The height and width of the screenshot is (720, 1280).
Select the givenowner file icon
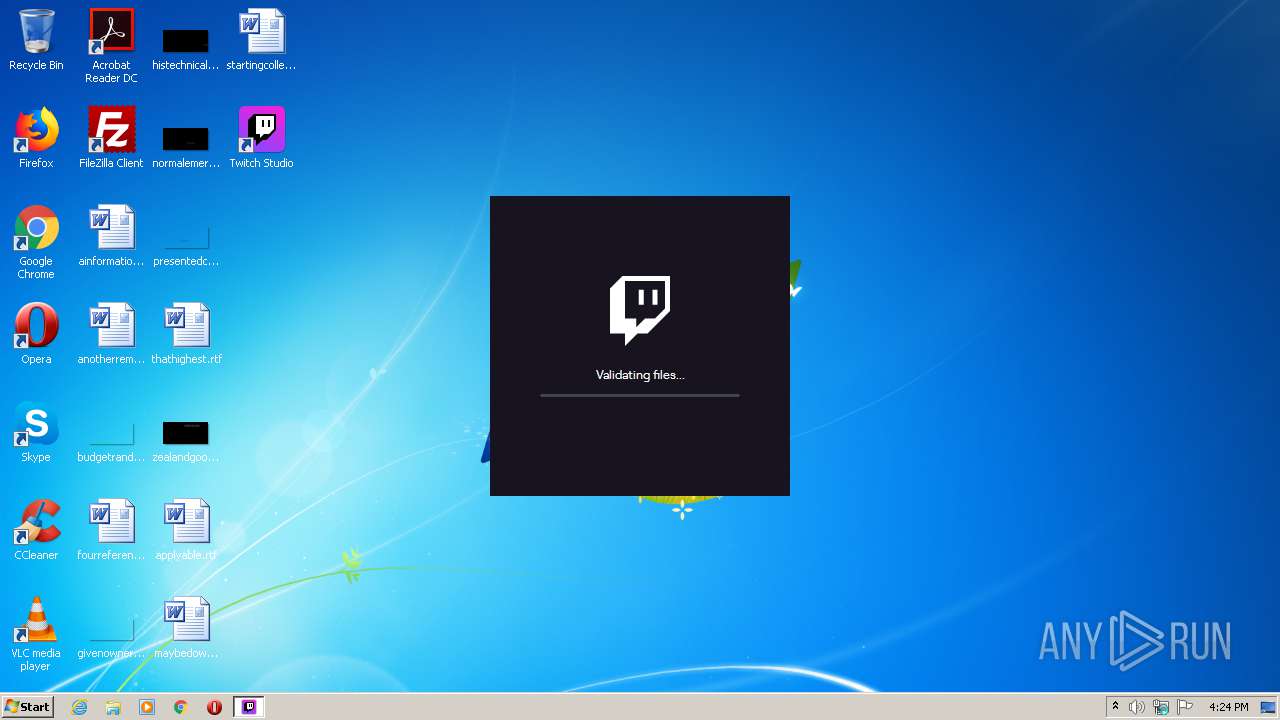[111, 628]
